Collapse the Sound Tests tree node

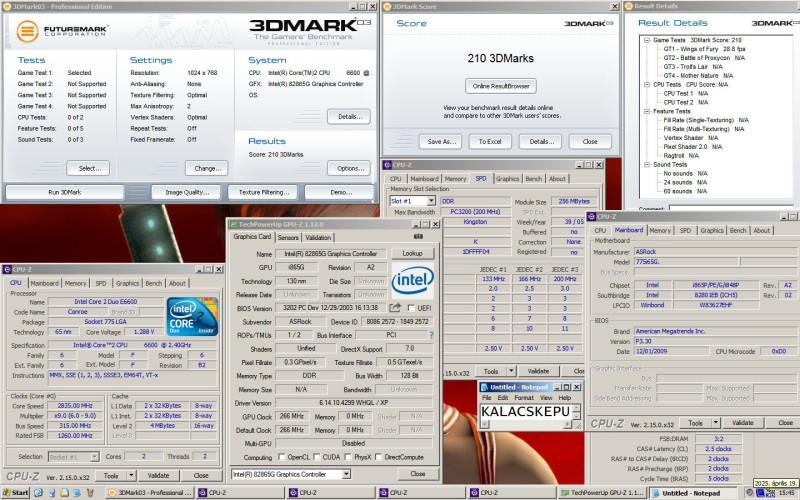click(x=647, y=164)
